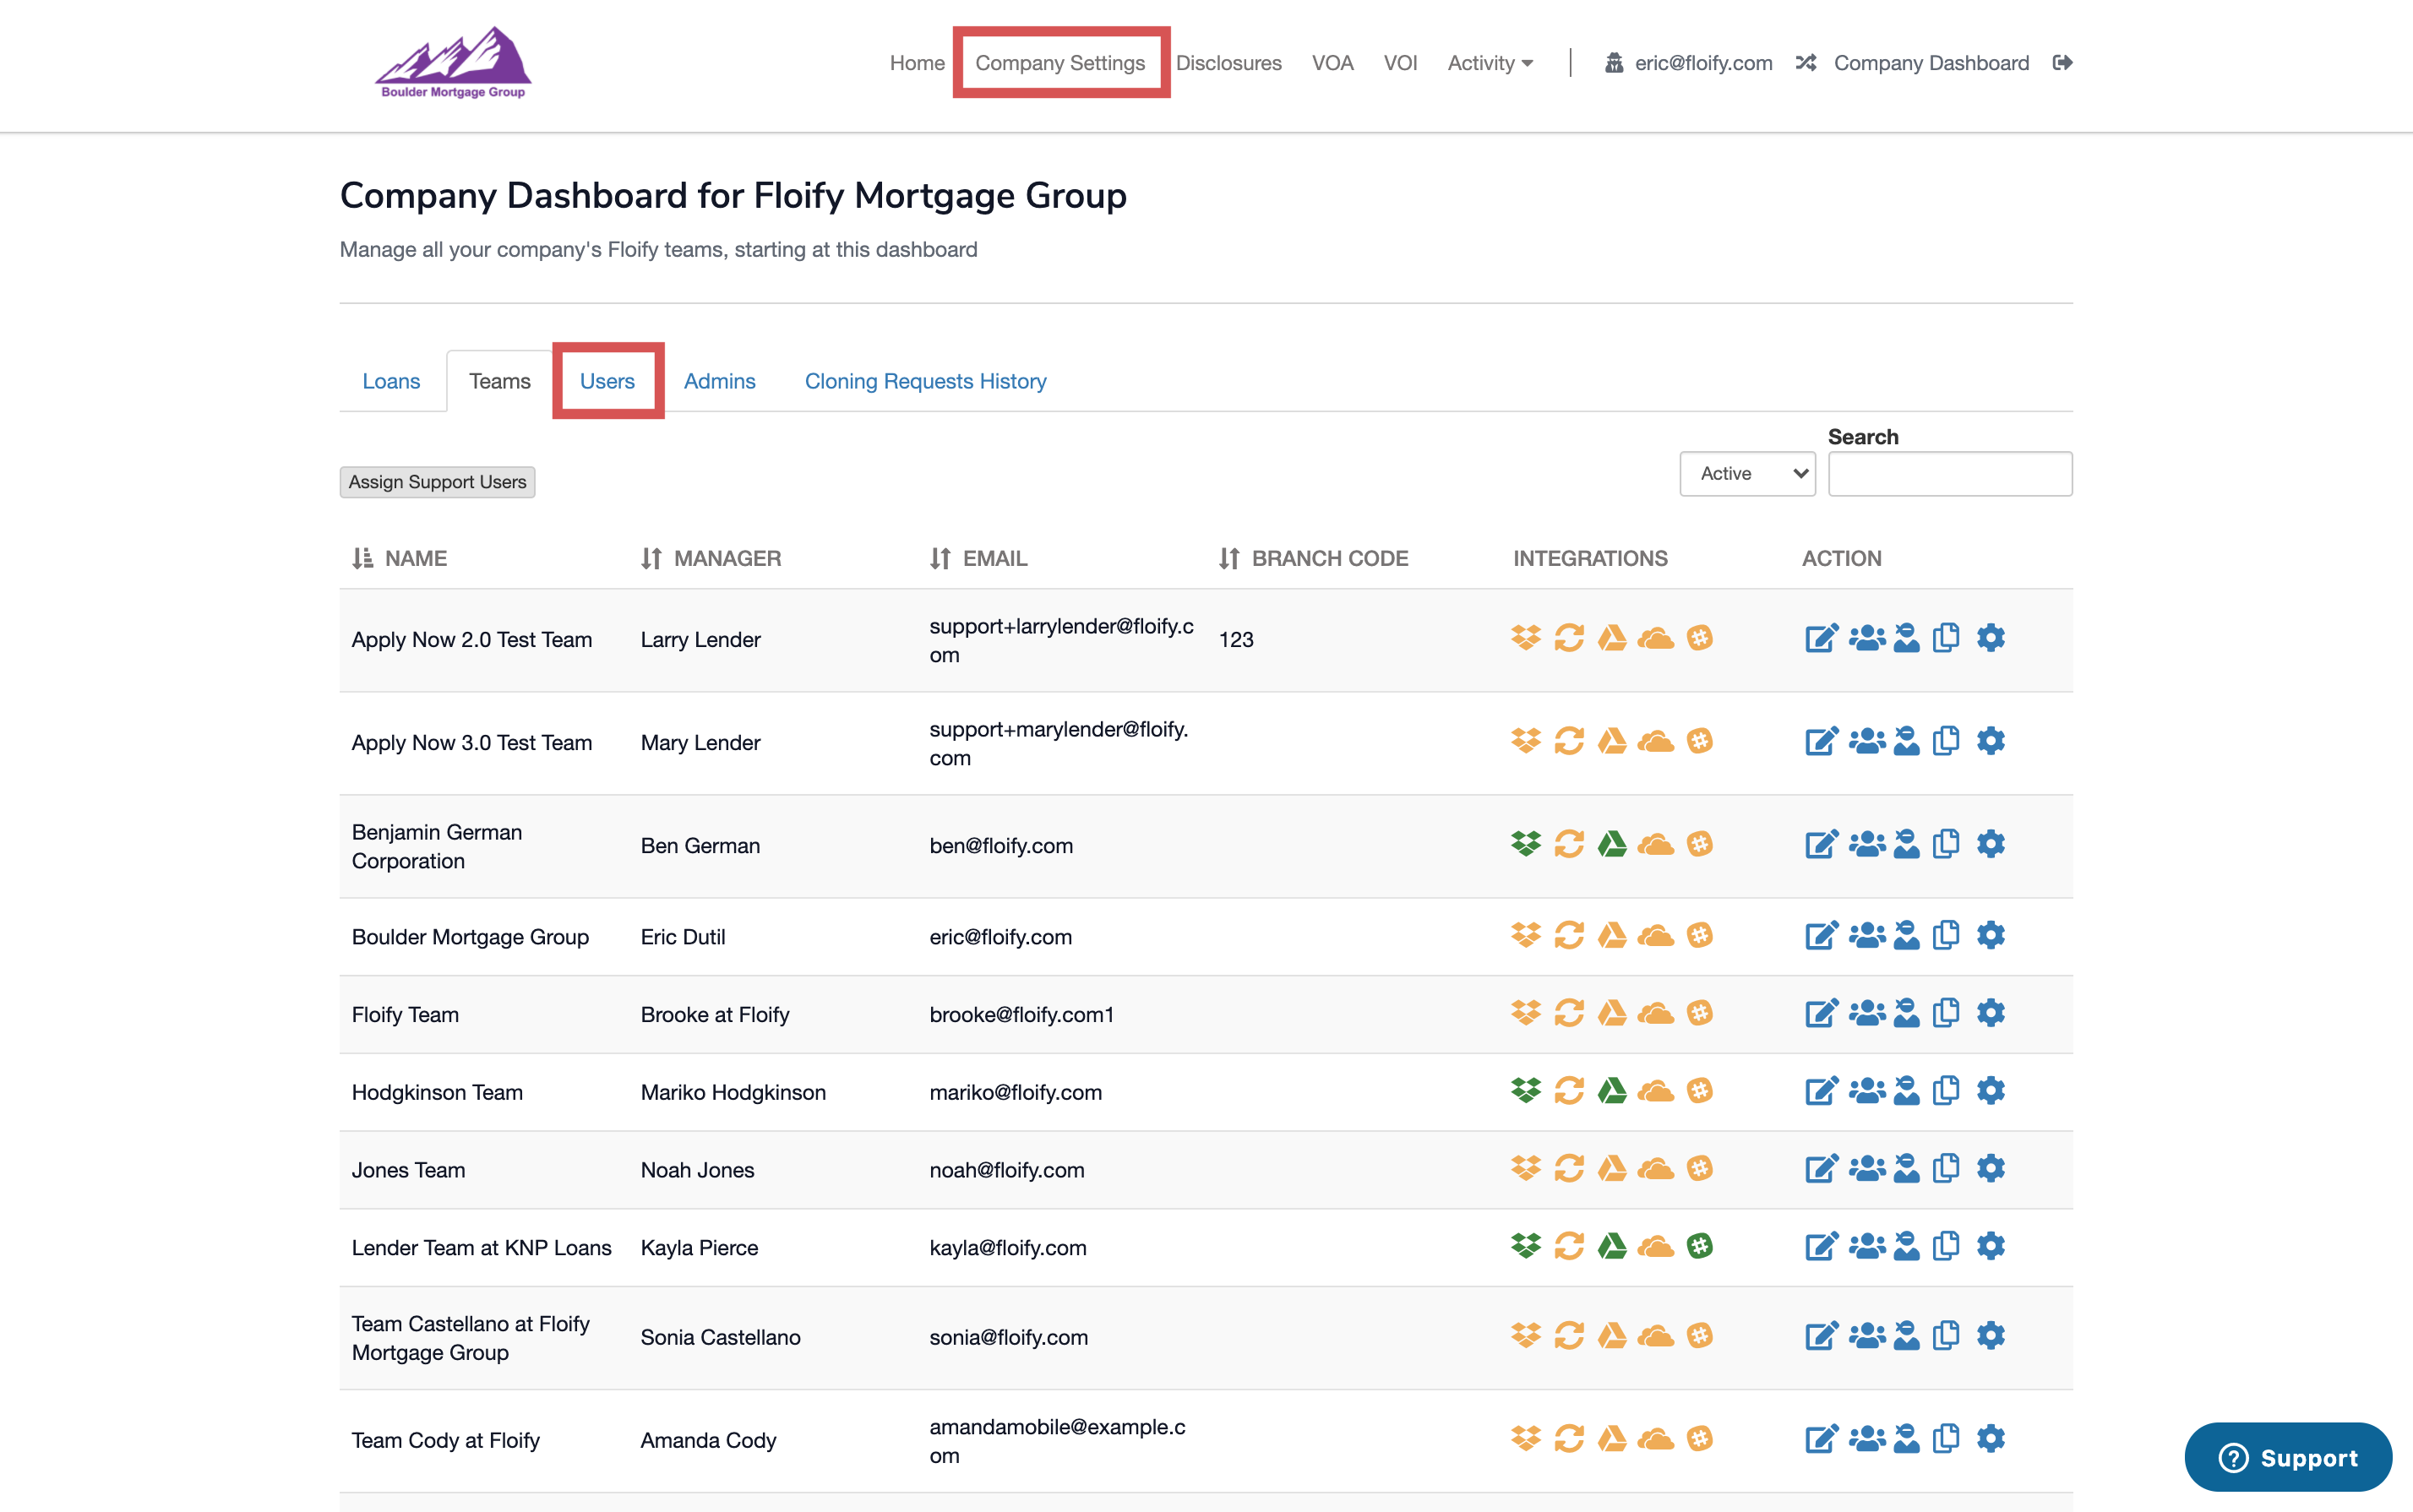The height and width of the screenshot is (1512, 2413).
Task: Click Dropbox icon for Hodgkinson Team
Action: pyautogui.click(x=1525, y=1090)
